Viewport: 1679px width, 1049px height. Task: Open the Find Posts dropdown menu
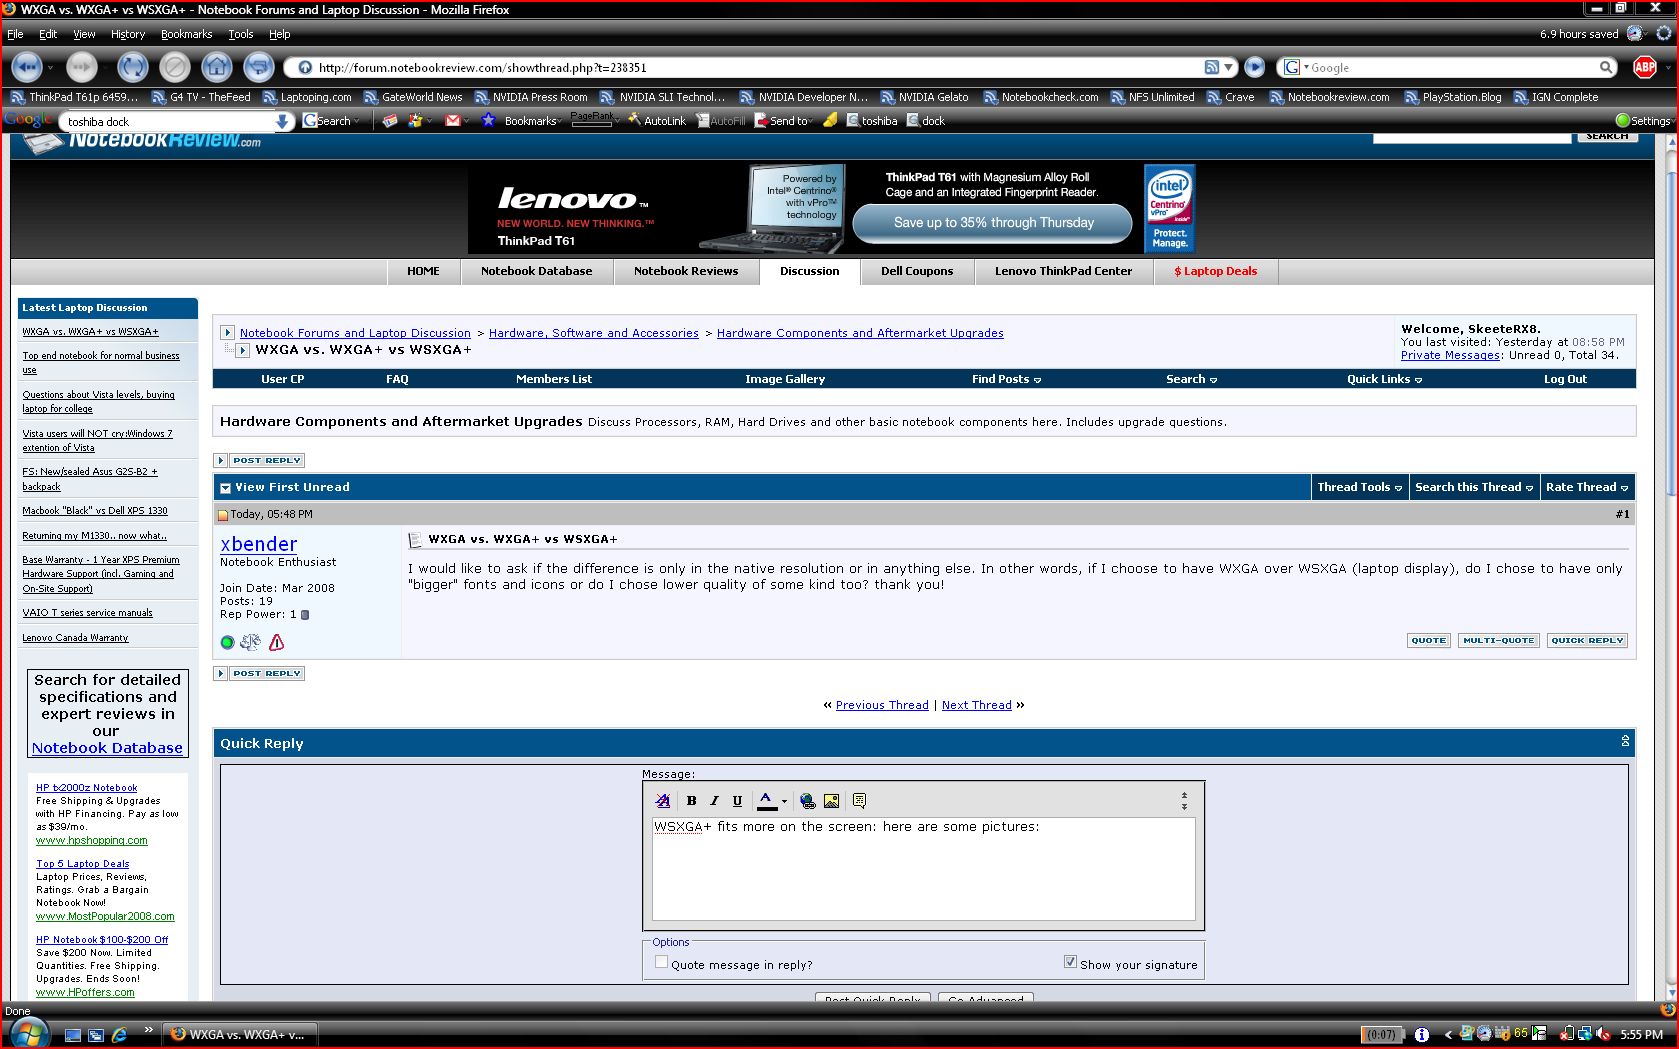pos(1006,379)
